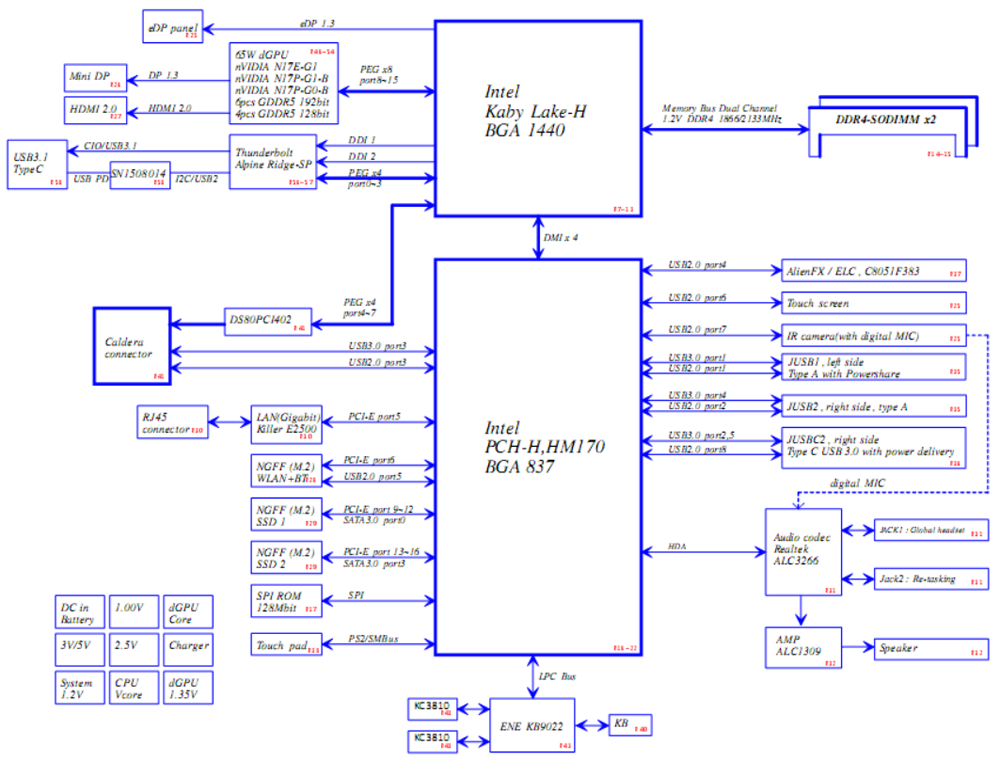Select the DS80PCI402 redriver box
This screenshot has height=776, width=1000.
pyautogui.click(x=267, y=321)
